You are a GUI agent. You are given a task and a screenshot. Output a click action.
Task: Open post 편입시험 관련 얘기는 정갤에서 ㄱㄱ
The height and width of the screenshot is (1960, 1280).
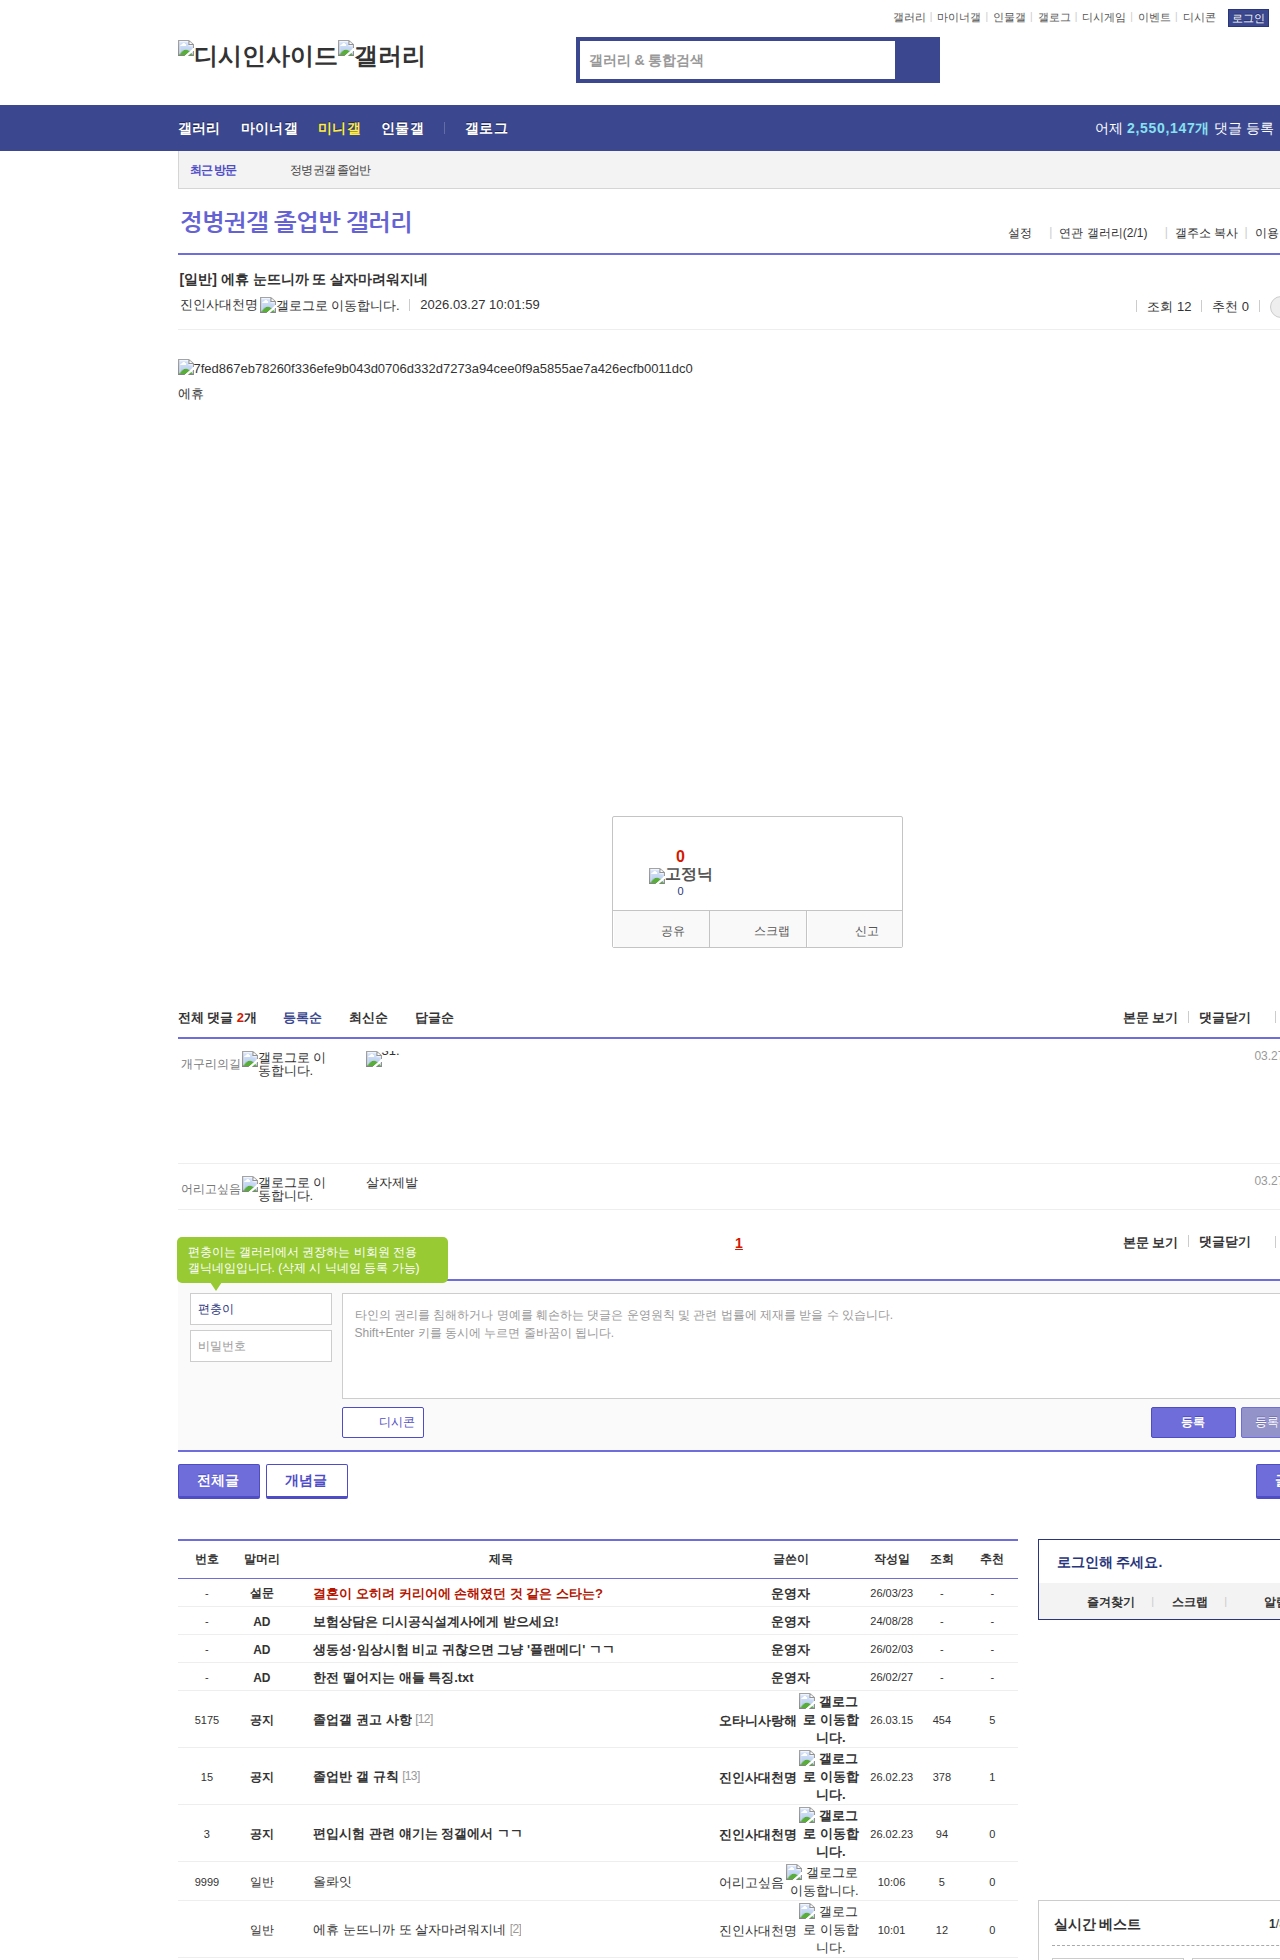pos(417,1834)
